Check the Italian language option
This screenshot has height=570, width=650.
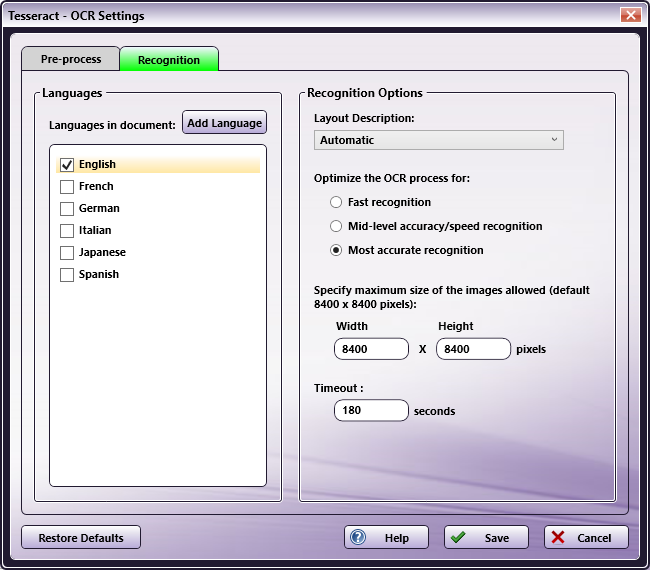(x=67, y=230)
